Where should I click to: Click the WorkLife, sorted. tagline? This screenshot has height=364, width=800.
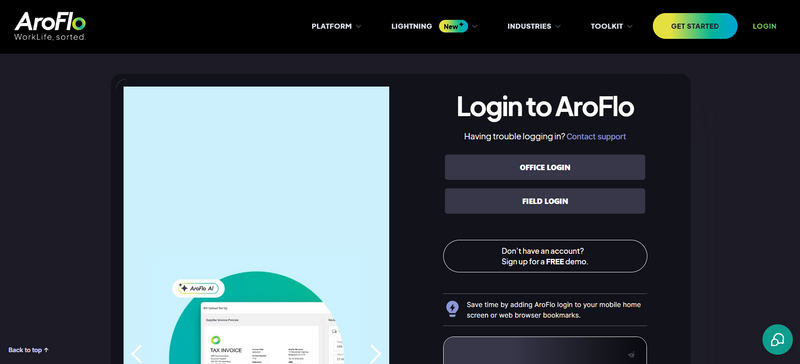pyautogui.click(x=50, y=37)
